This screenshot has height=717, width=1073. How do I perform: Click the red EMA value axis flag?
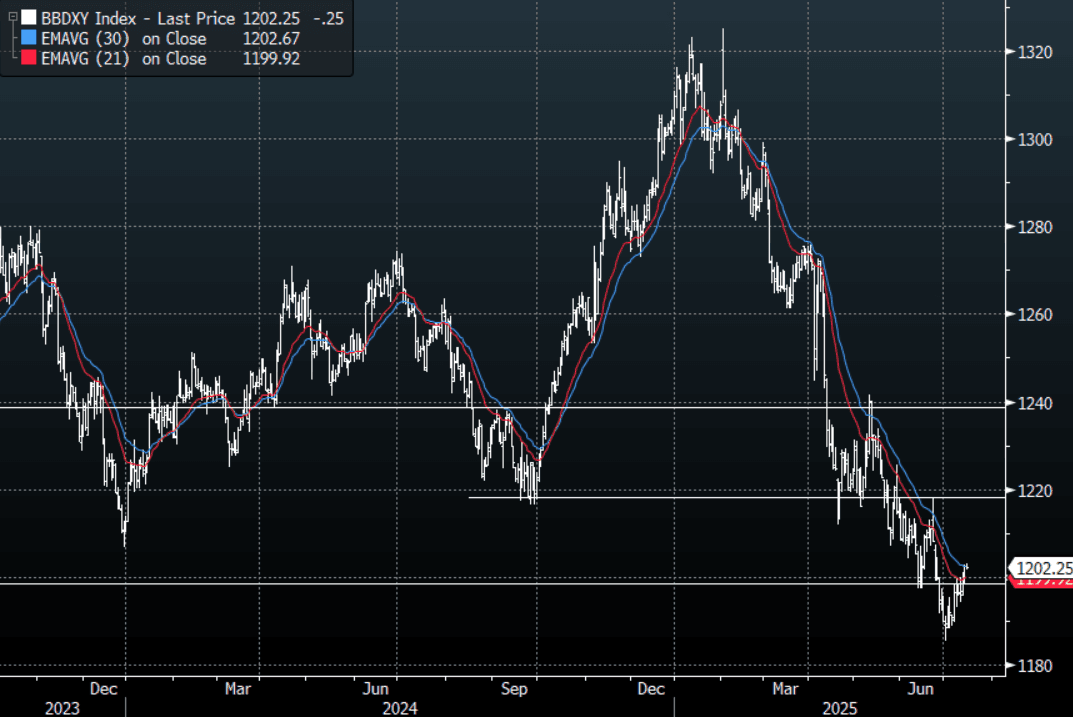pos(1042,582)
